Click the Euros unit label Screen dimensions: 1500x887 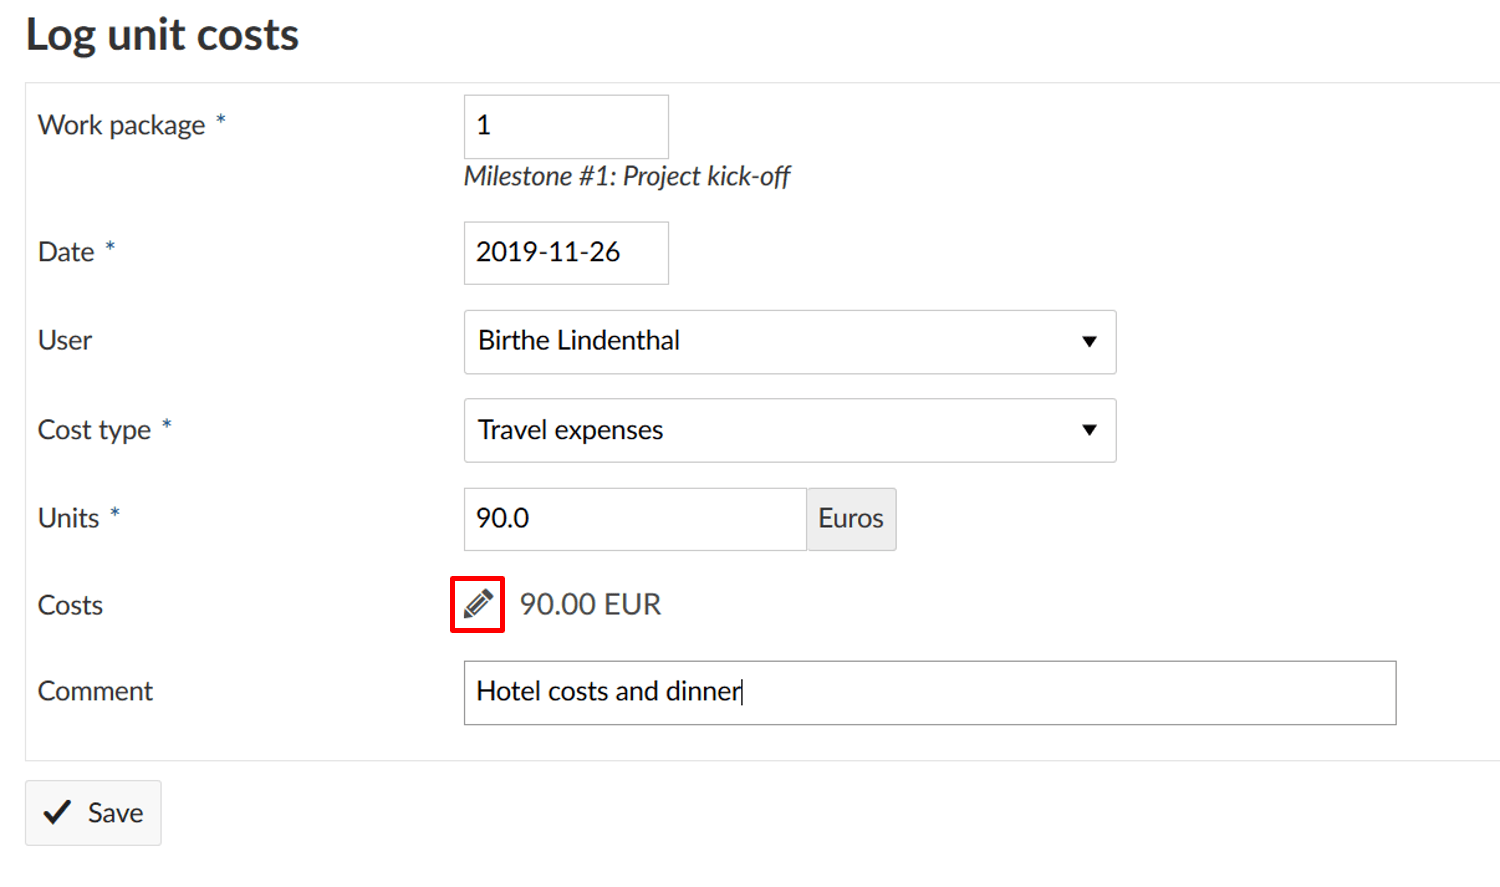(850, 519)
